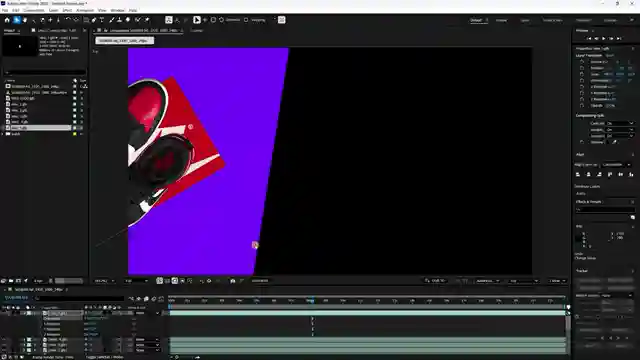Play the preview with the Play button

point(604,38)
